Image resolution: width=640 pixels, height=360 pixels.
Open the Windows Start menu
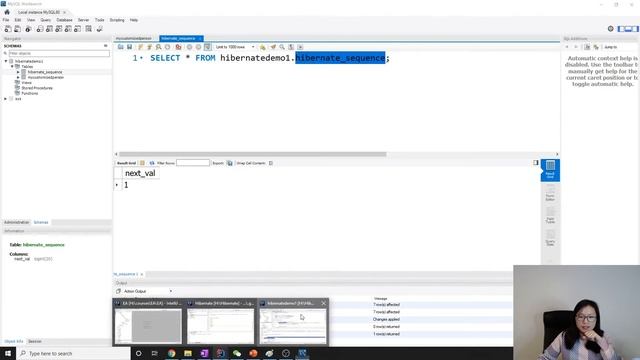click(8, 353)
